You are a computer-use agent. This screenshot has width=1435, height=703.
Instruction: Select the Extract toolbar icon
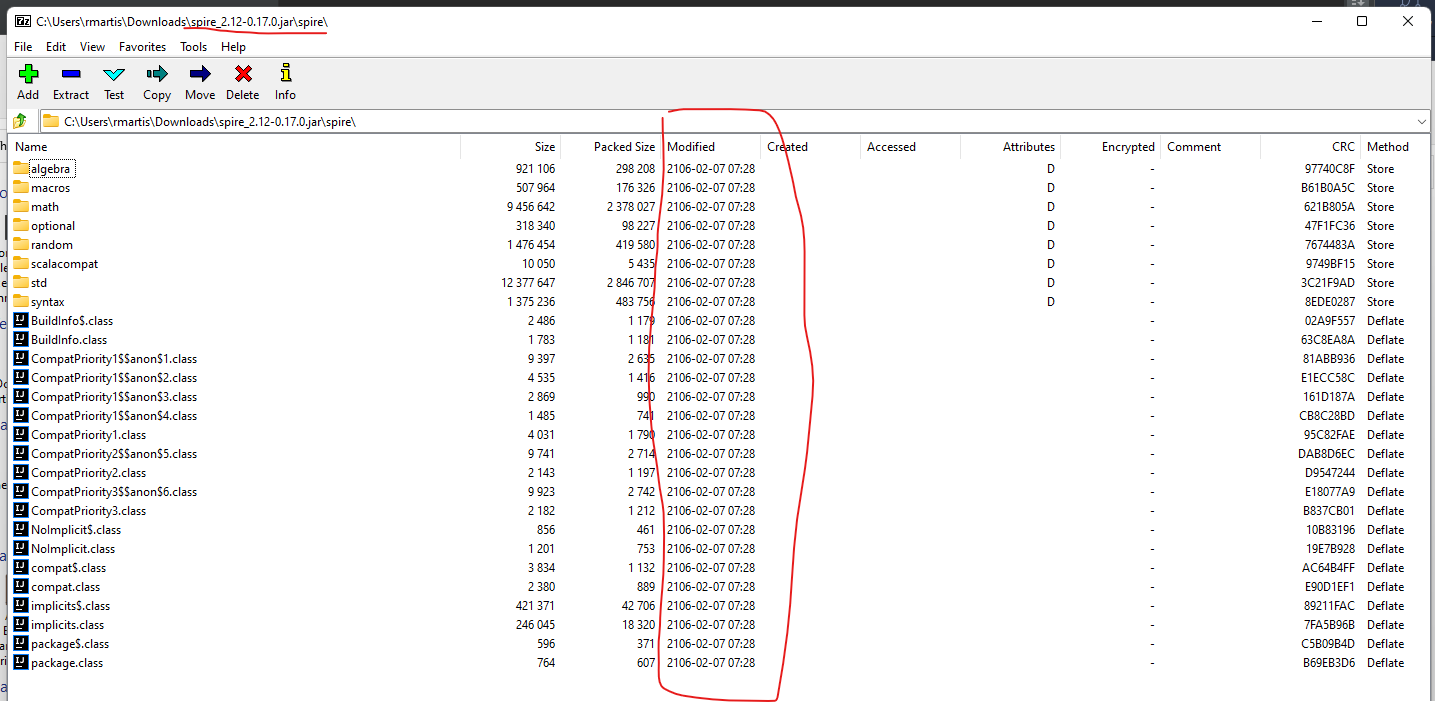[x=70, y=80]
